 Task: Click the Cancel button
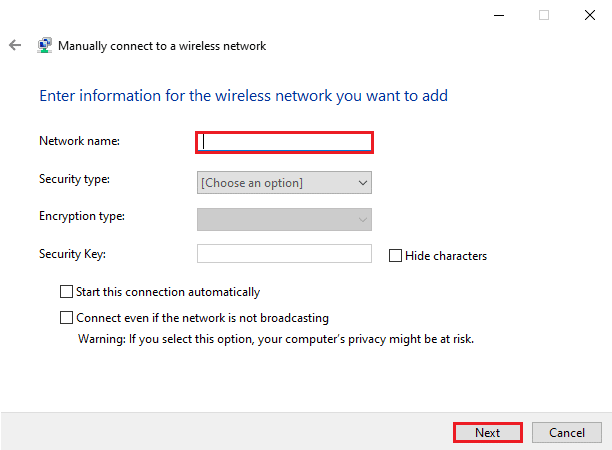tap(566, 432)
